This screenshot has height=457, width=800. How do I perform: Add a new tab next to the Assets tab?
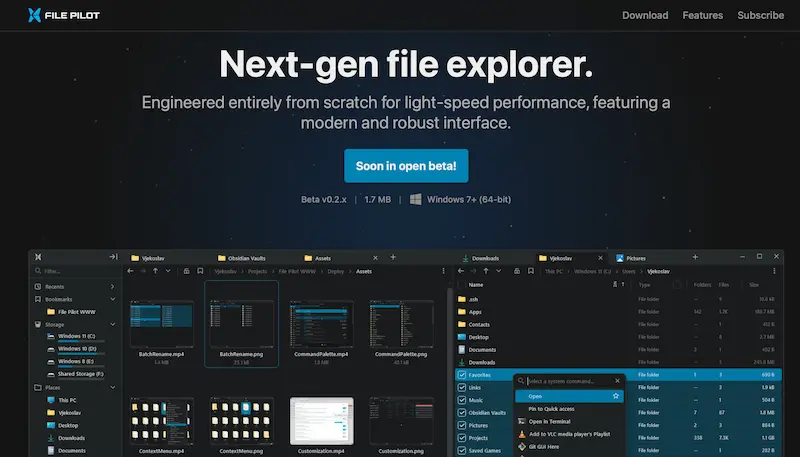pyautogui.click(x=393, y=258)
